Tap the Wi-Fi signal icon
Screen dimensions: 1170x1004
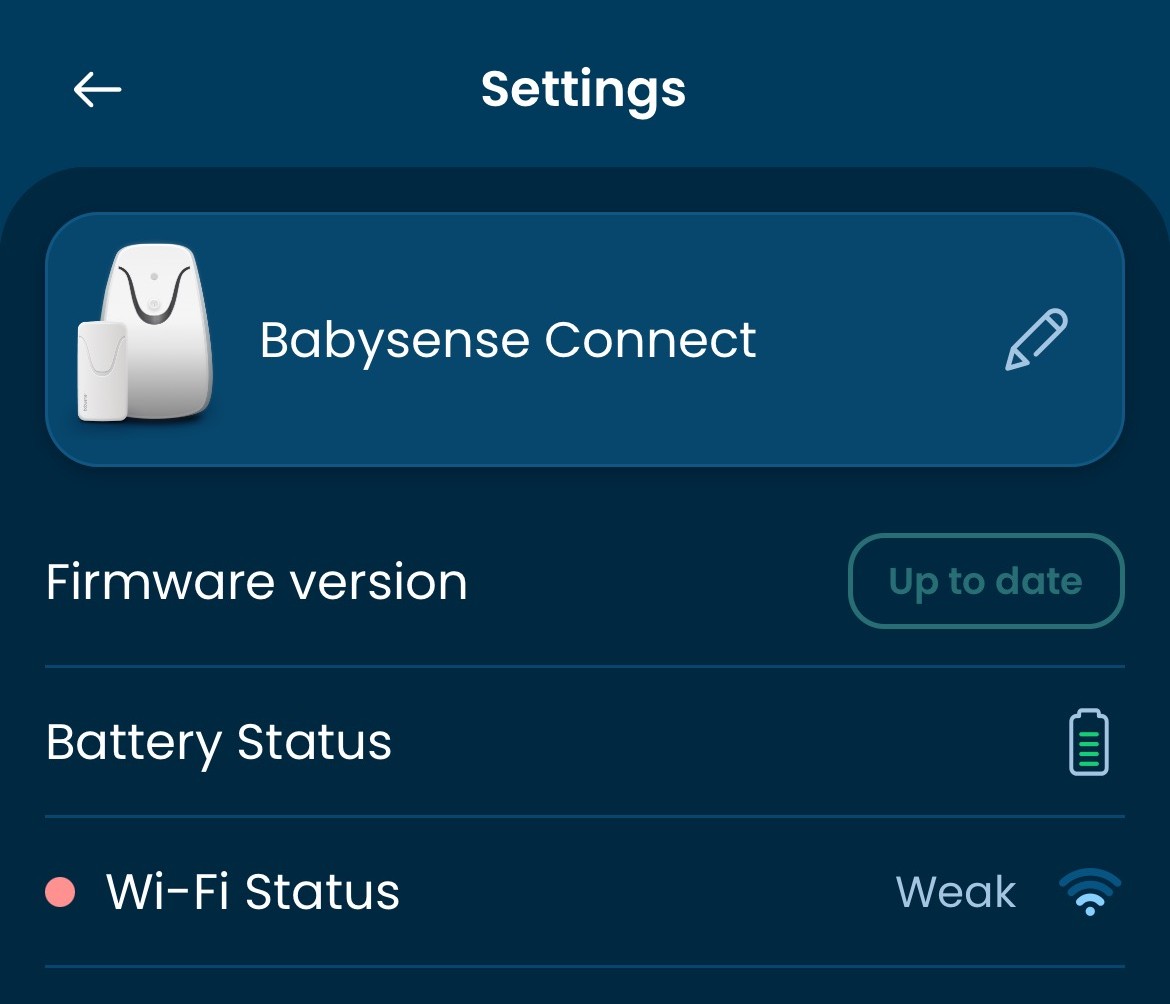coord(1089,892)
